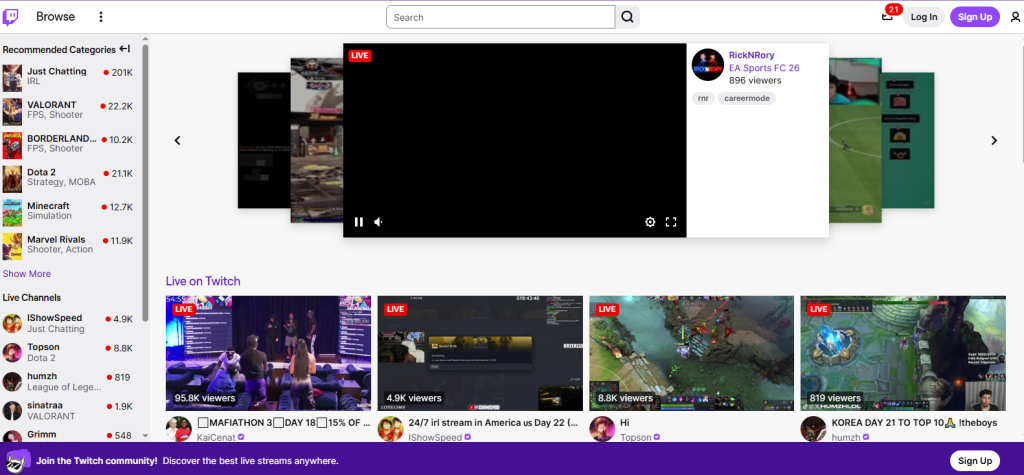Open the notifications inbox icon
Image resolution: width=1024 pixels, height=475 pixels.
[886, 17]
